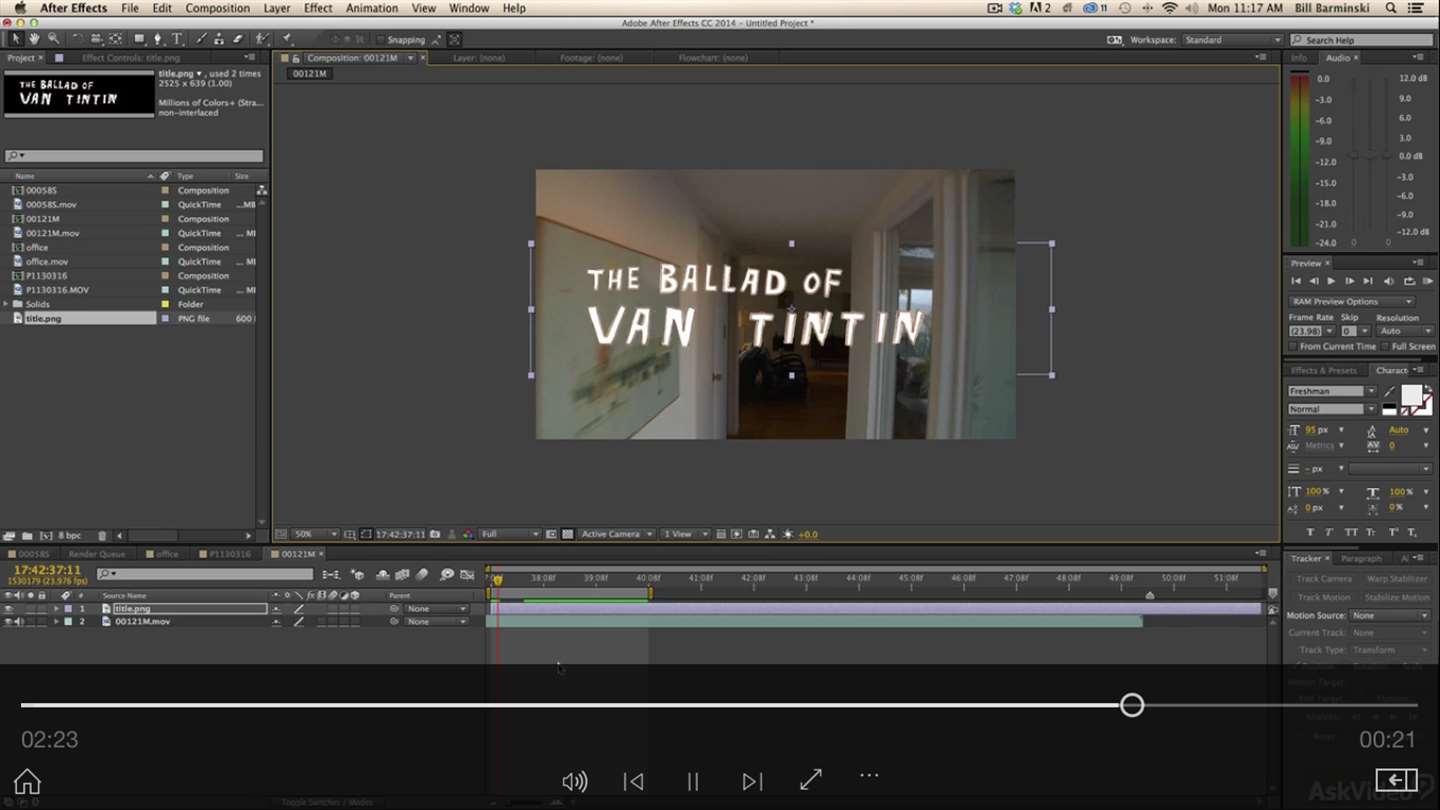The width and height of the screenshot is (1440, 810).
Task: Select the Pen tool
Action: pos(157,39)
